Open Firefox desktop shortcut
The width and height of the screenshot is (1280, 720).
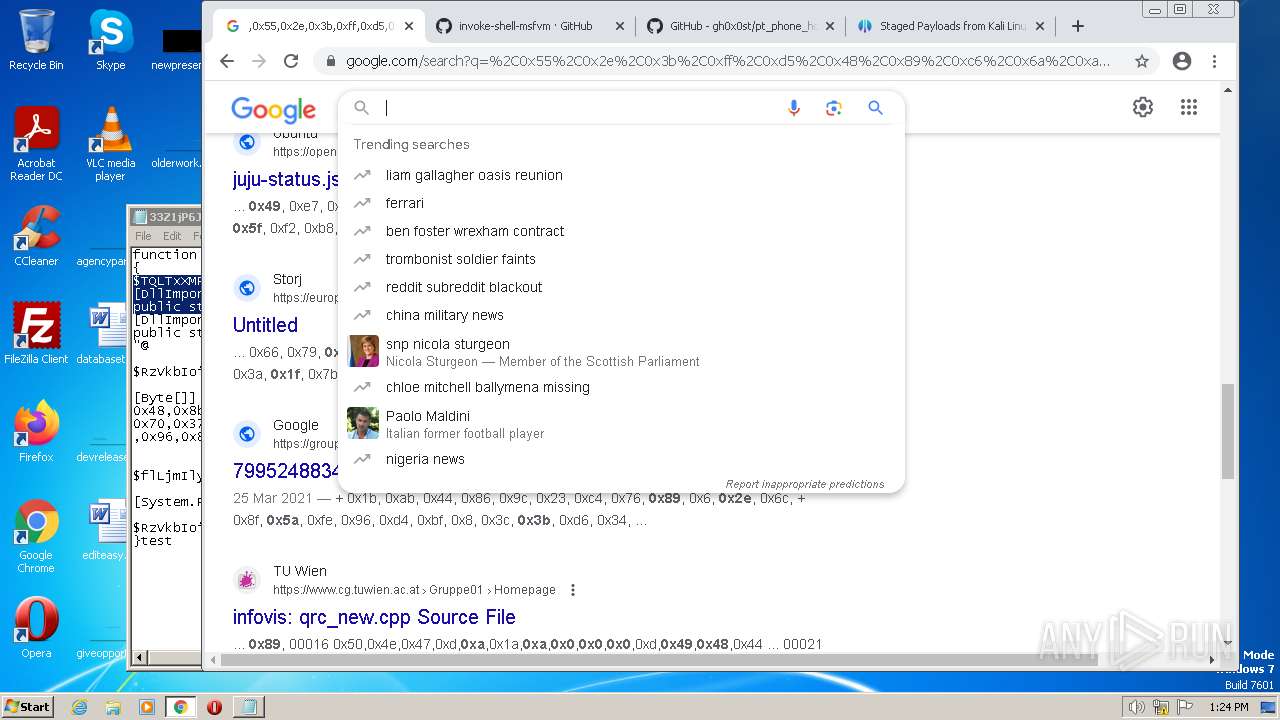point(36,432)
